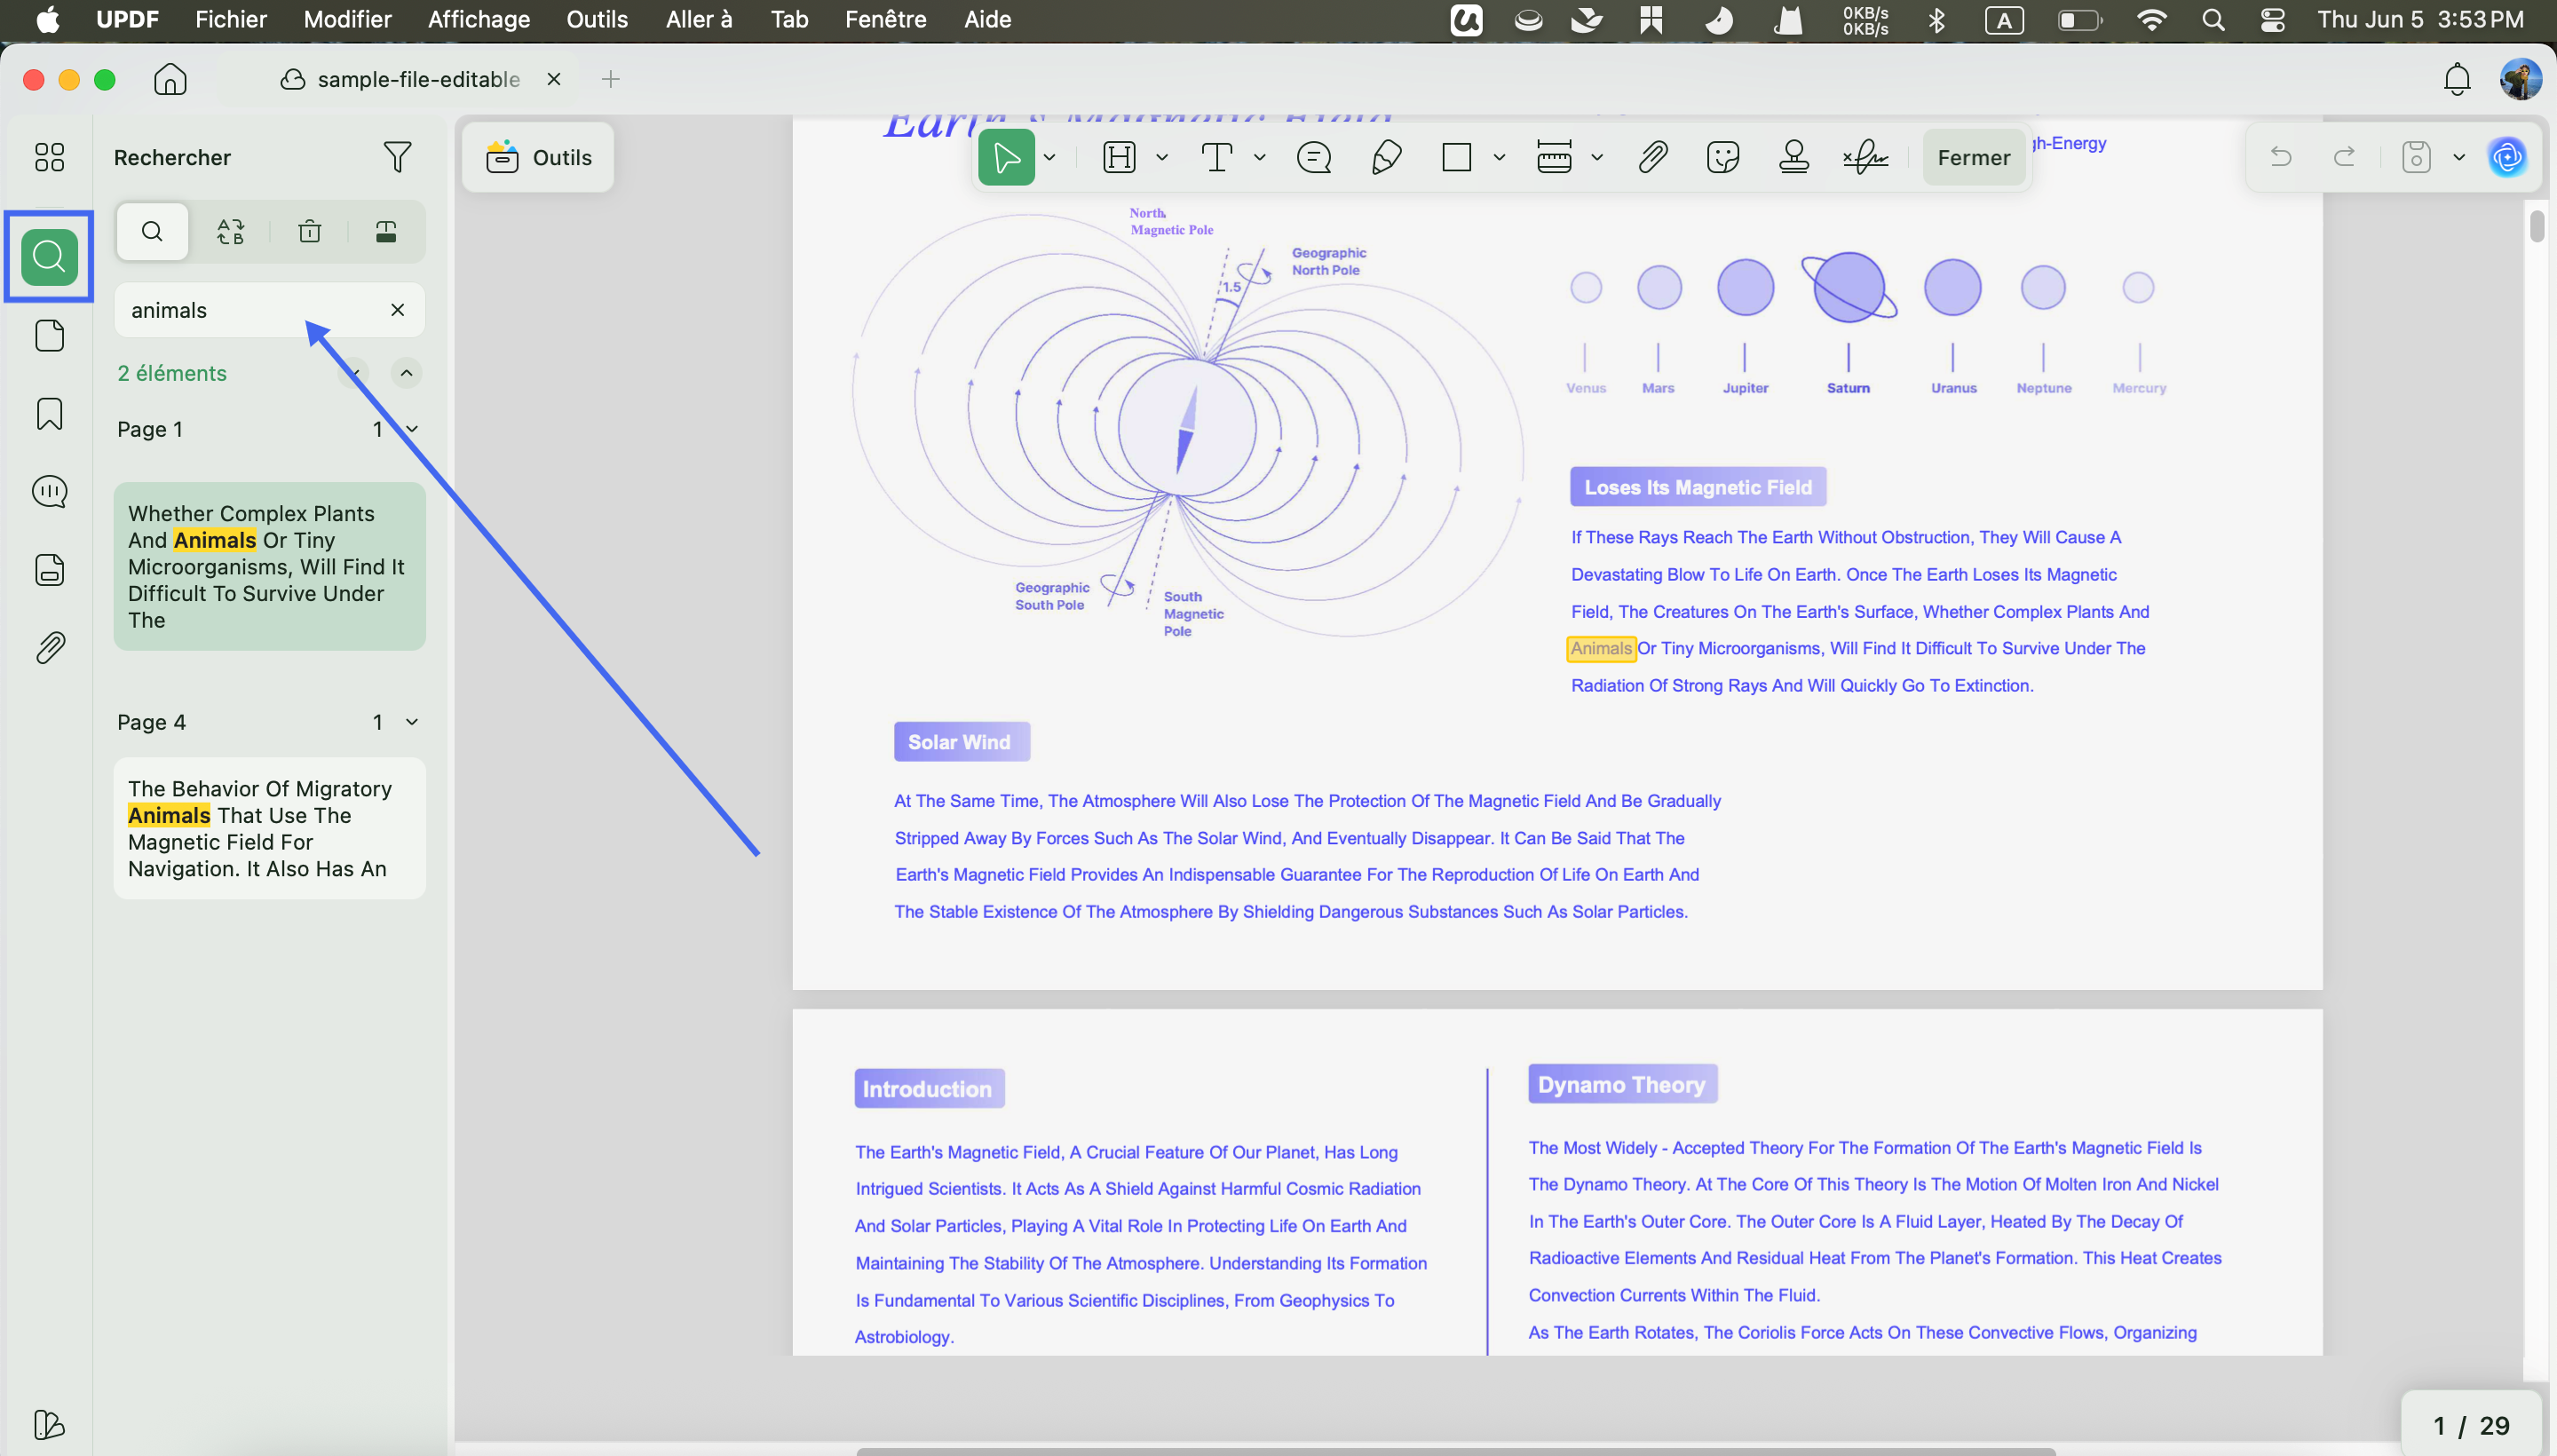
Task: Collapse the Page 4 results group
Action: [x=411, y=722]
